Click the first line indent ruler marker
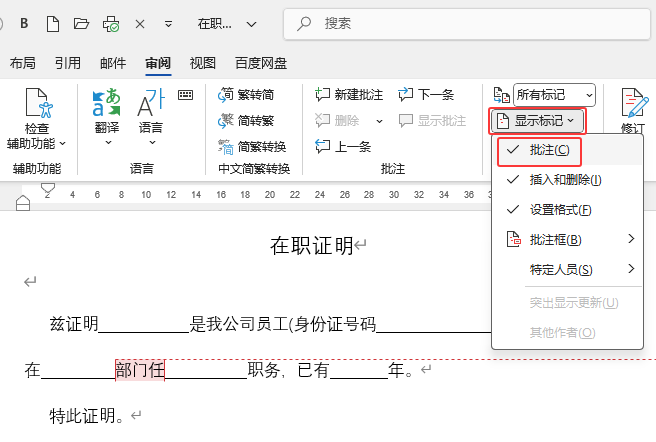 pyautogui.click(x=48, y=188)
